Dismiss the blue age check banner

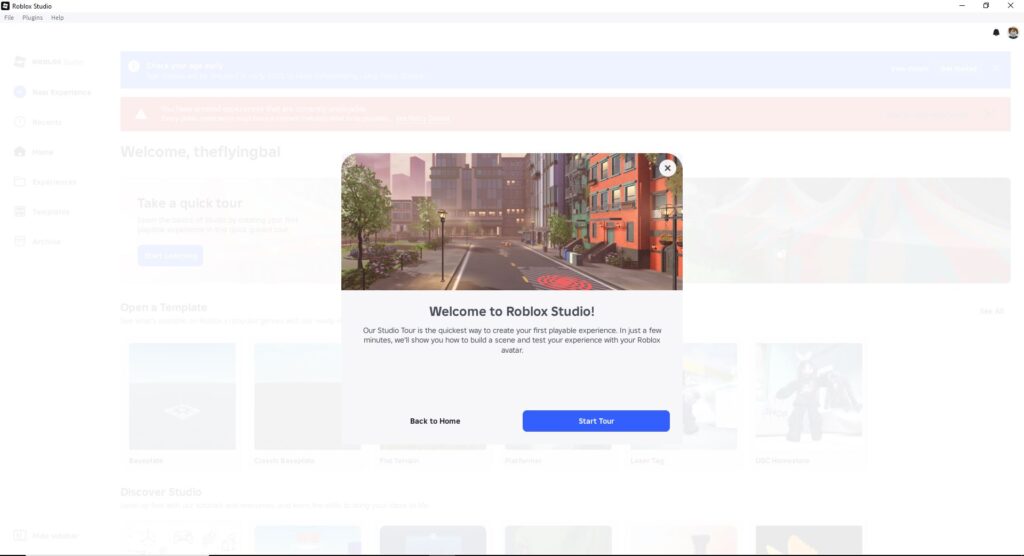click(996, 68)
